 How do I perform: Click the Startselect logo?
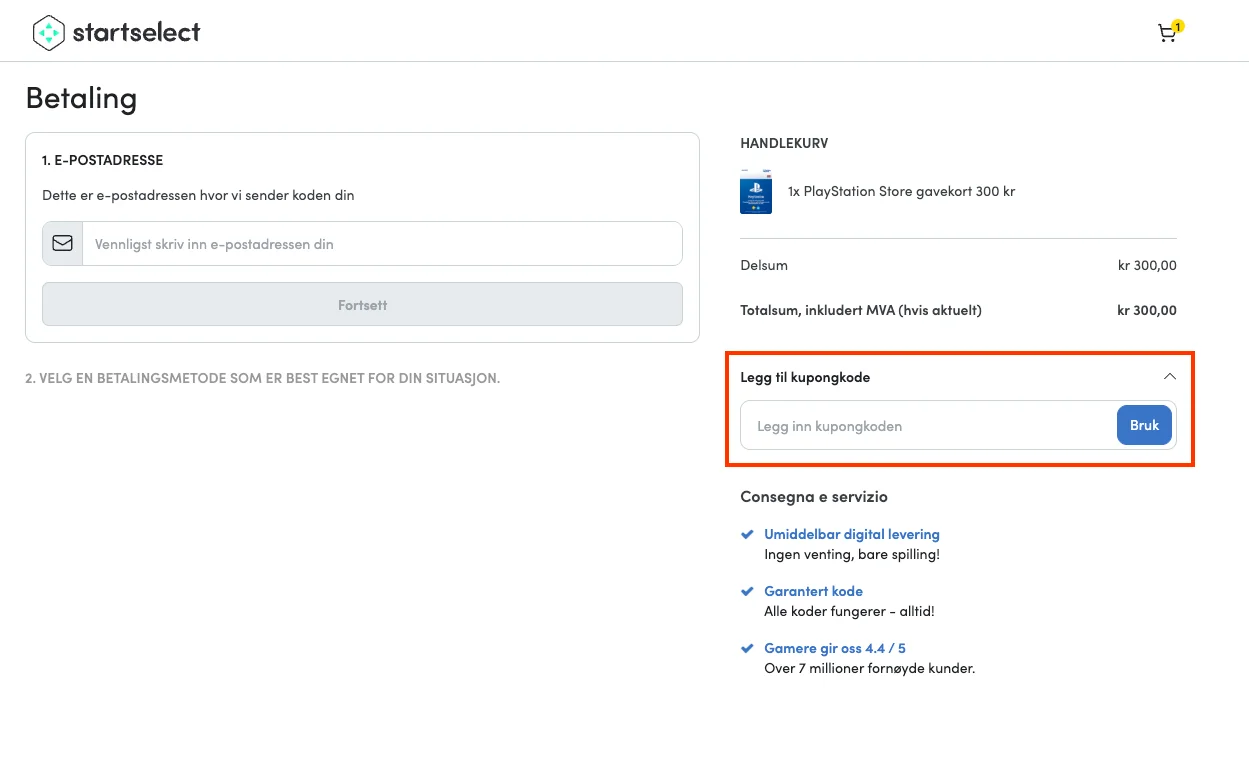[x=116, y=32]
